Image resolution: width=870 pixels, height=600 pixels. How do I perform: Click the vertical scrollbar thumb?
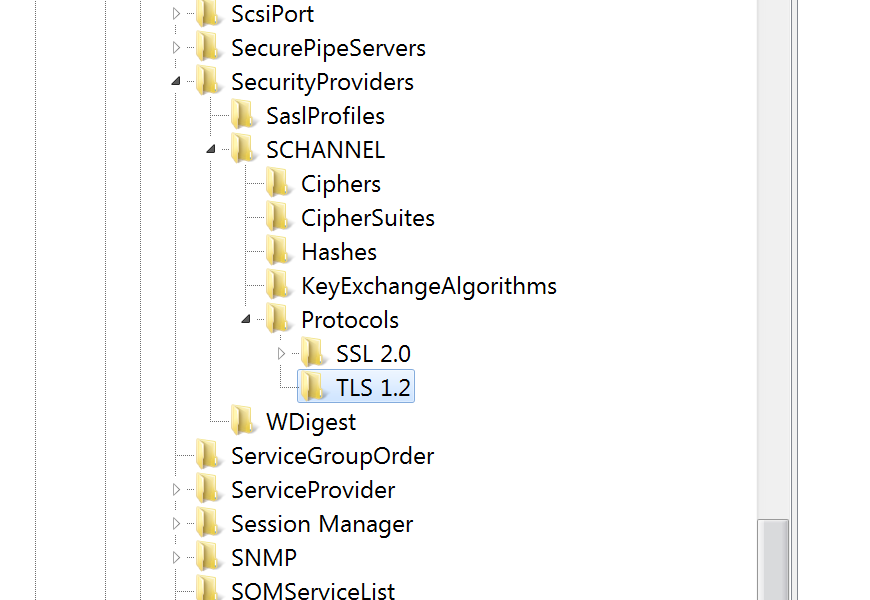pyautogui.click(x=773, y=560)
